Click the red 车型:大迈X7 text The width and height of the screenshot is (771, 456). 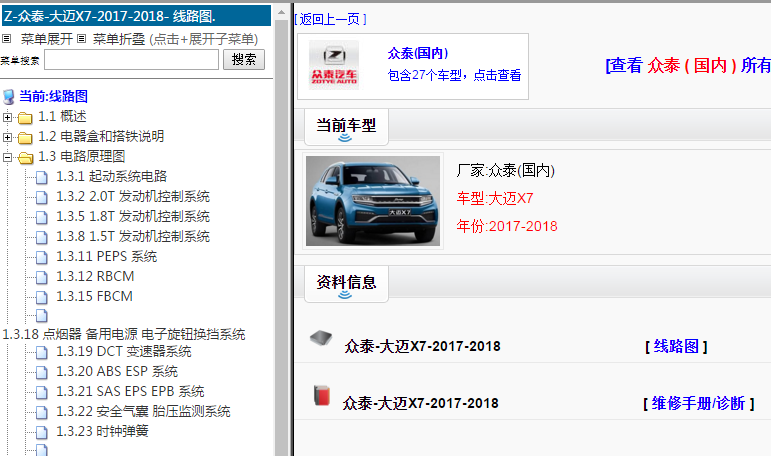(x=495, y=198)
